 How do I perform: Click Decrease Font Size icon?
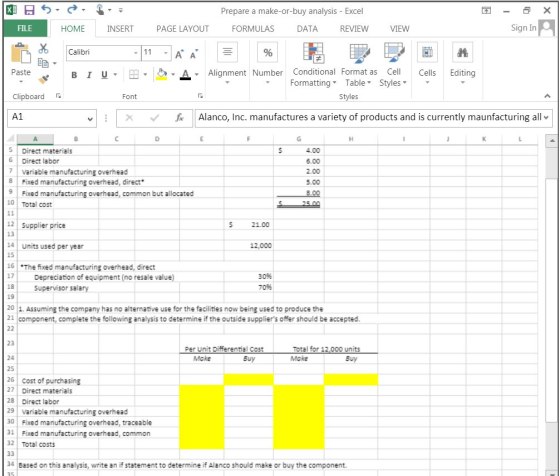pyautogui.click(x=194, y=54)
